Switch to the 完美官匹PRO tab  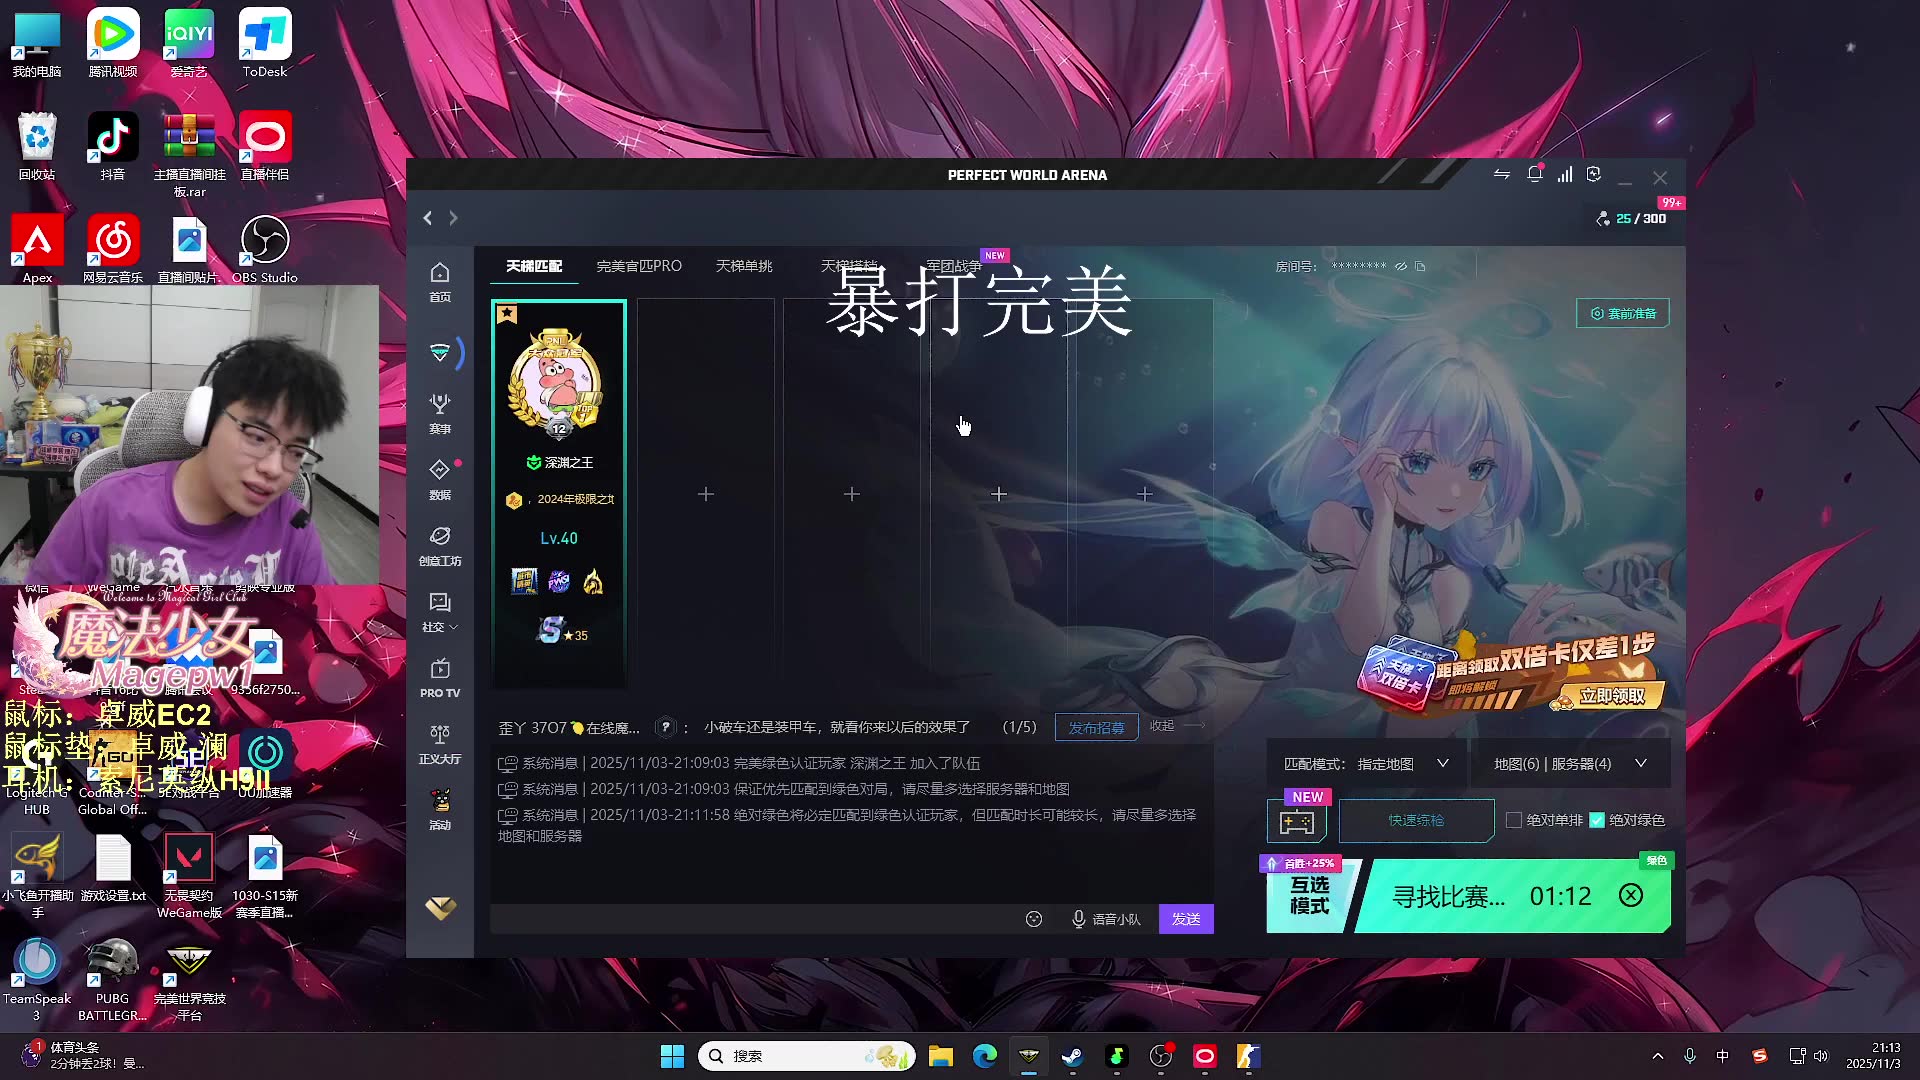[x=639, y=266]
